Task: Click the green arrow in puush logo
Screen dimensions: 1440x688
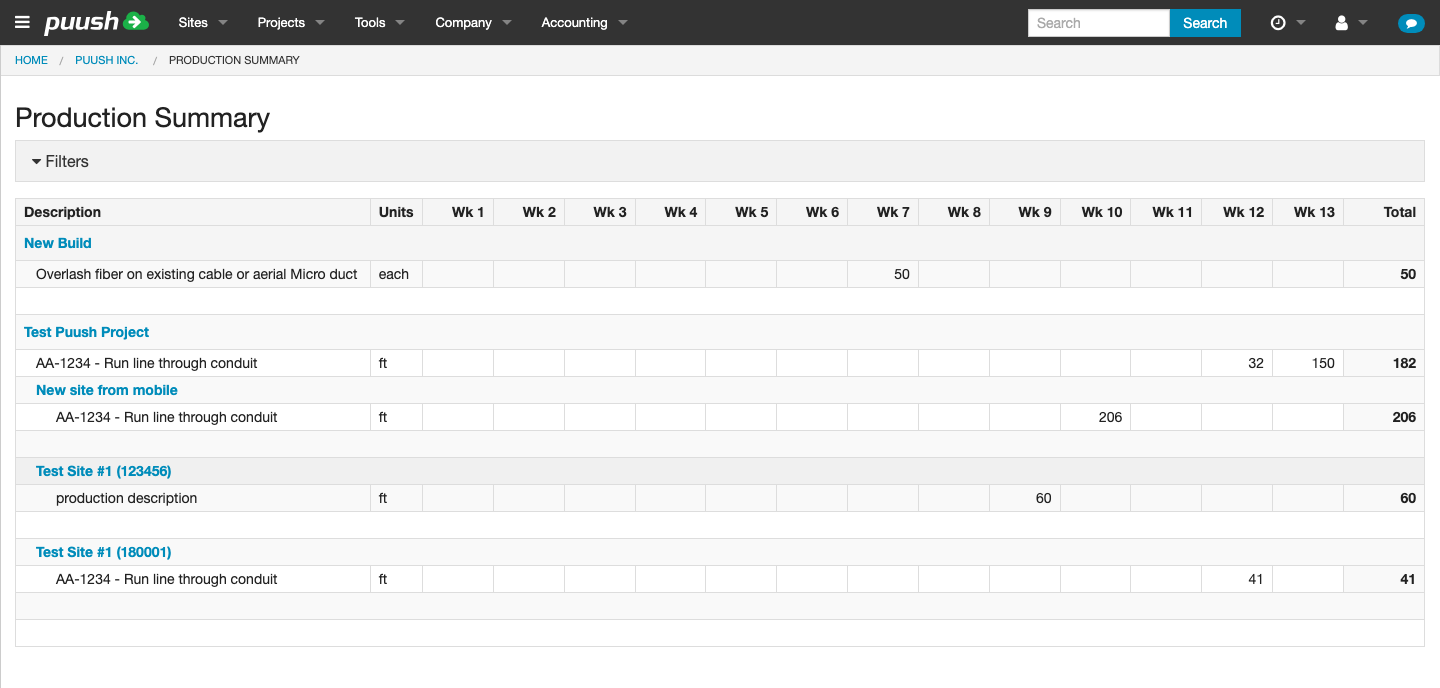Action: pyautogui.click(x=134, y=21)
